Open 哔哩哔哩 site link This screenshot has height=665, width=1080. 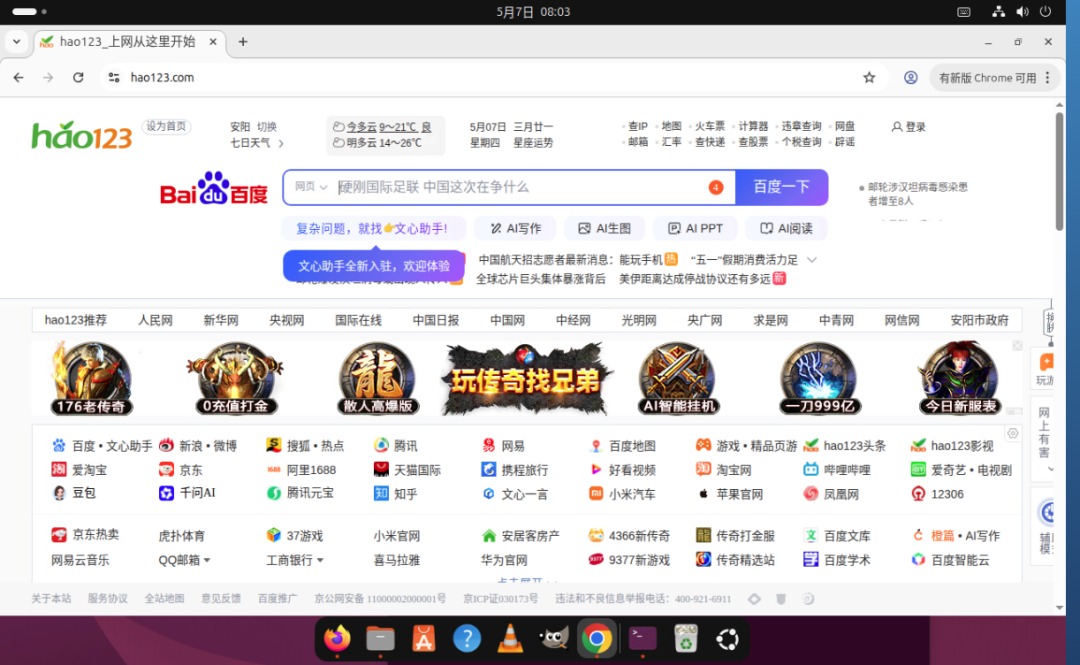[837, 470]
